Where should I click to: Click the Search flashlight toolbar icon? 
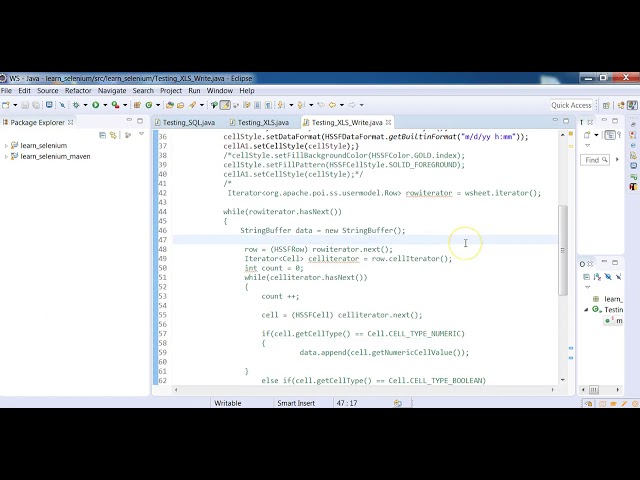[192, 105]
